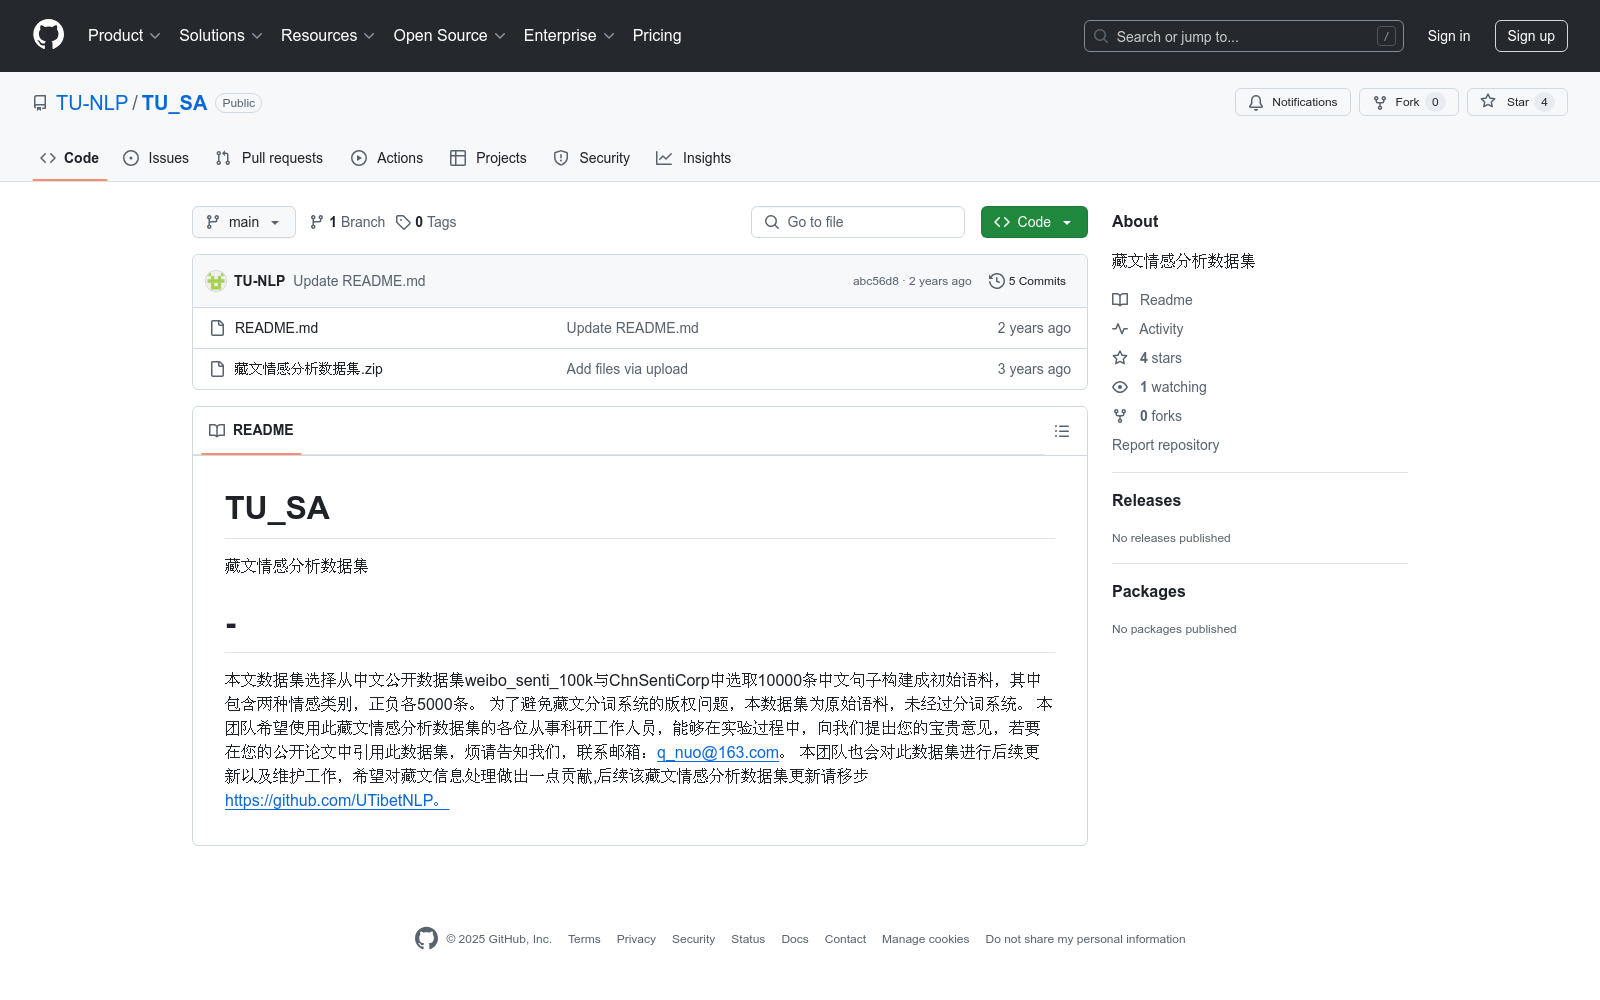View the 4 stars link
This screenshot has width=1600, height=1000.
pyautogui.click(x=1147, y=358)
